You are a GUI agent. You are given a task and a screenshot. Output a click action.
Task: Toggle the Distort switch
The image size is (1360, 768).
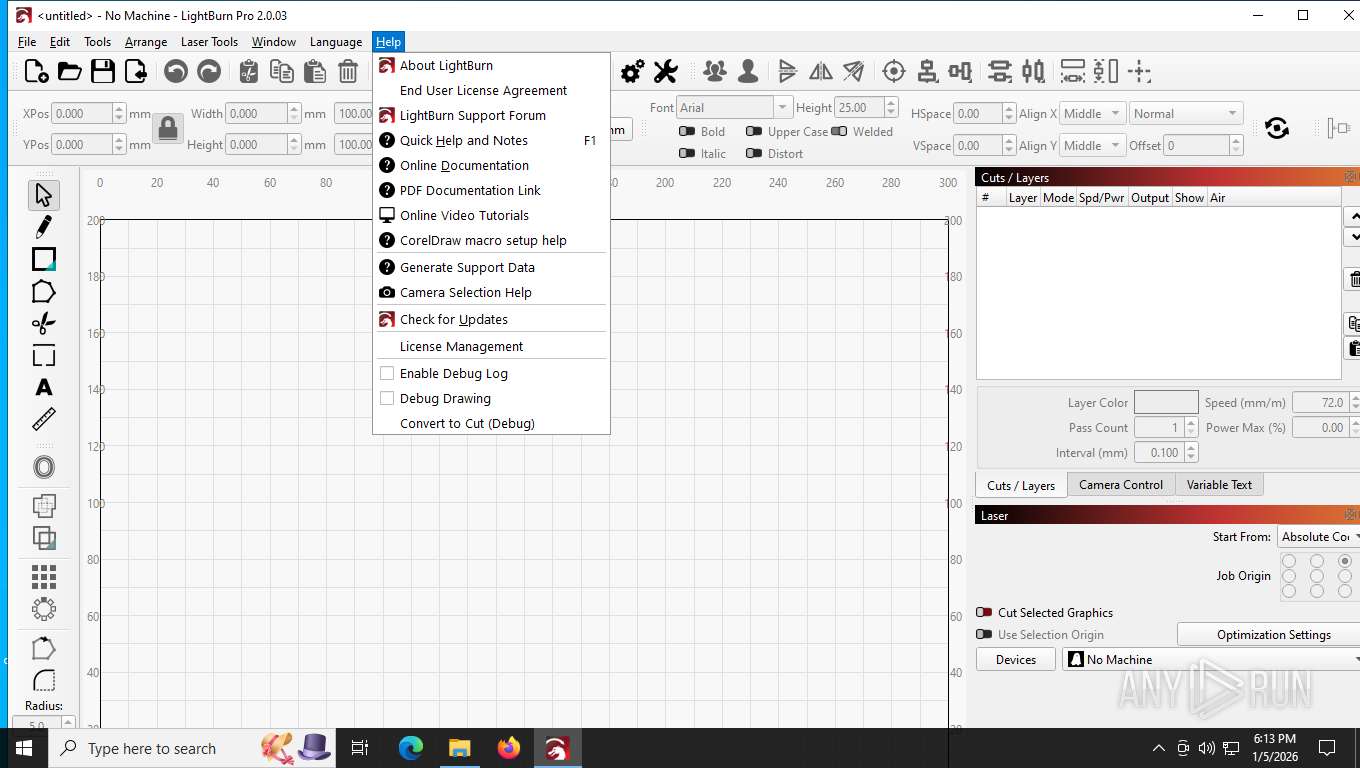(754, 154)
